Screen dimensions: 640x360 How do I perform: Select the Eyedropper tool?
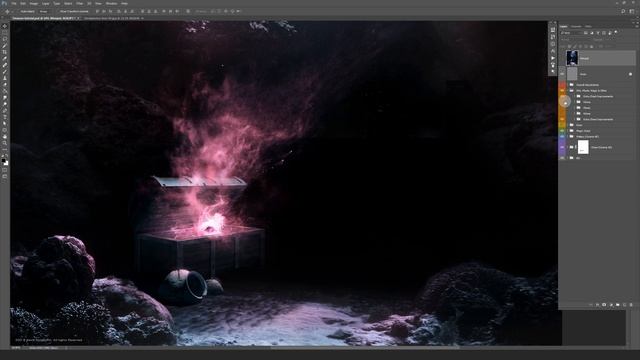tap(5, 59)
